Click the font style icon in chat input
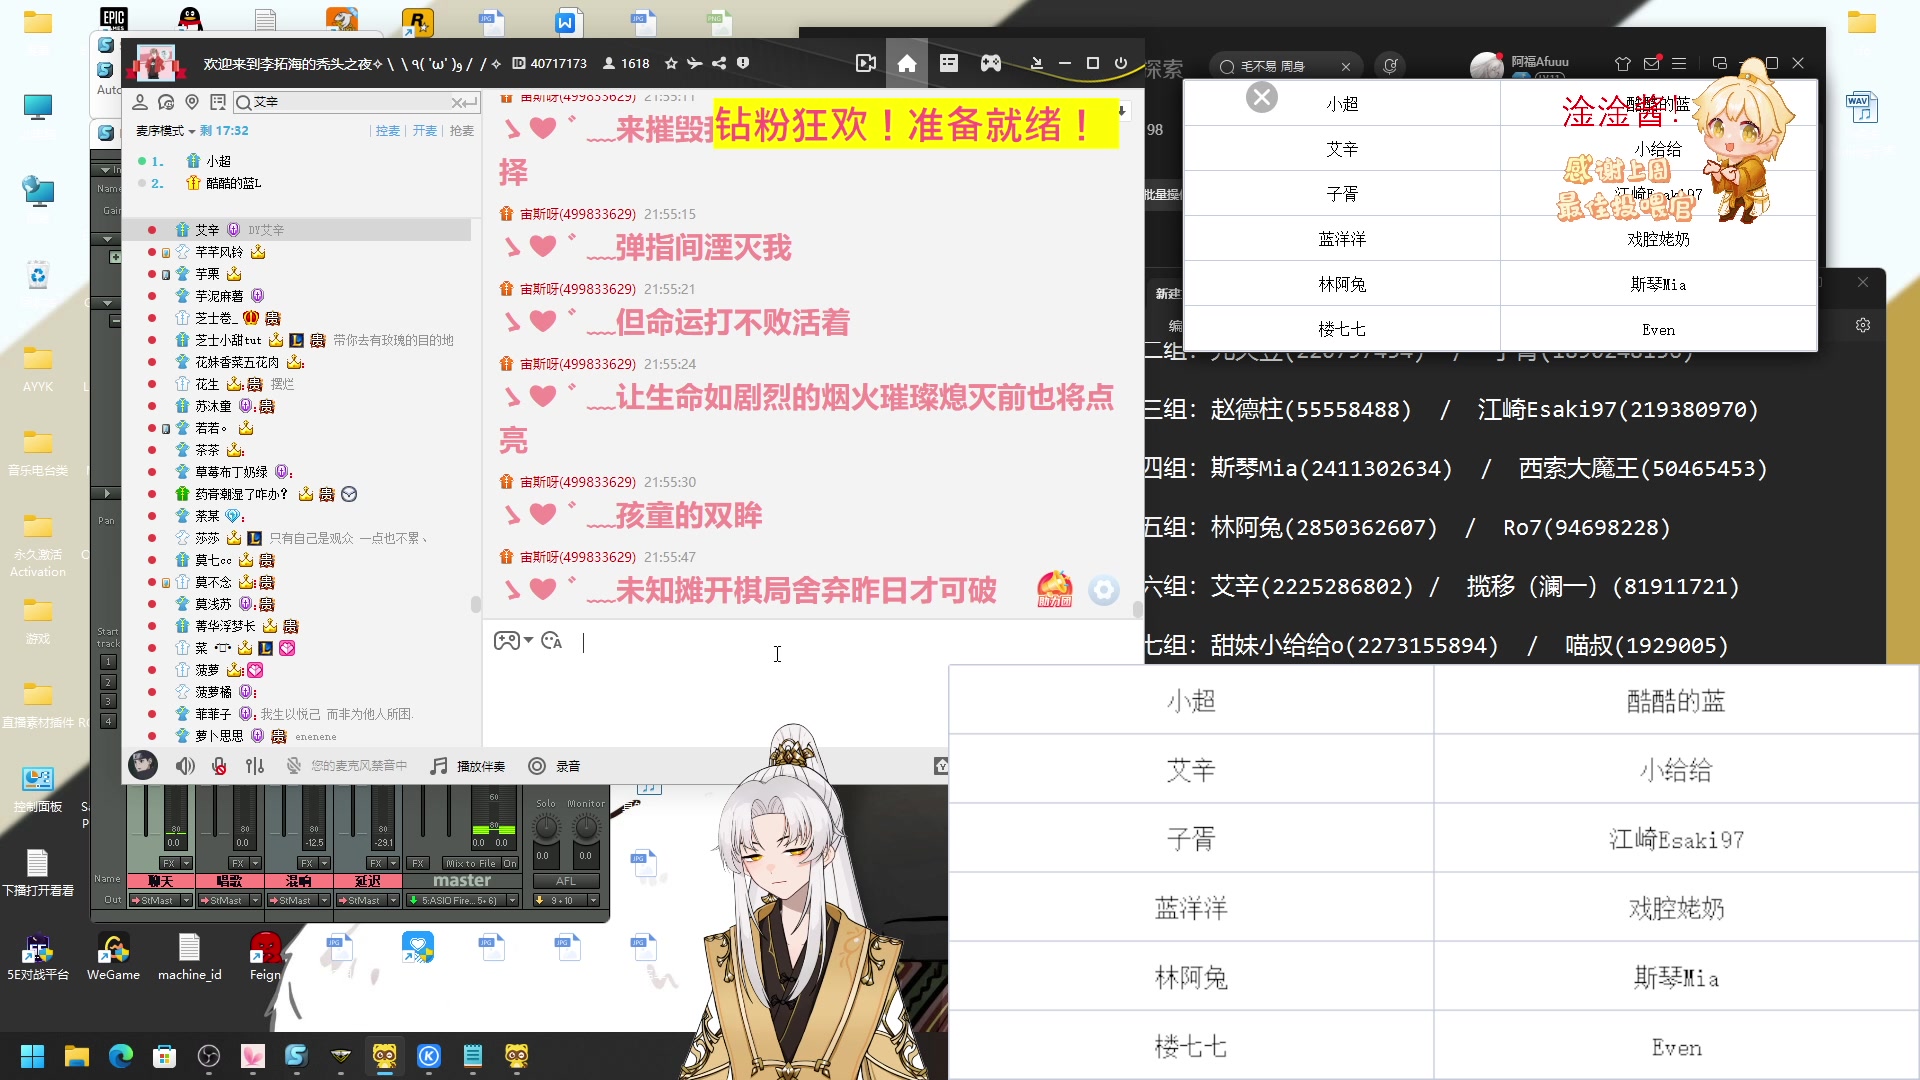 tap(552, 641)
